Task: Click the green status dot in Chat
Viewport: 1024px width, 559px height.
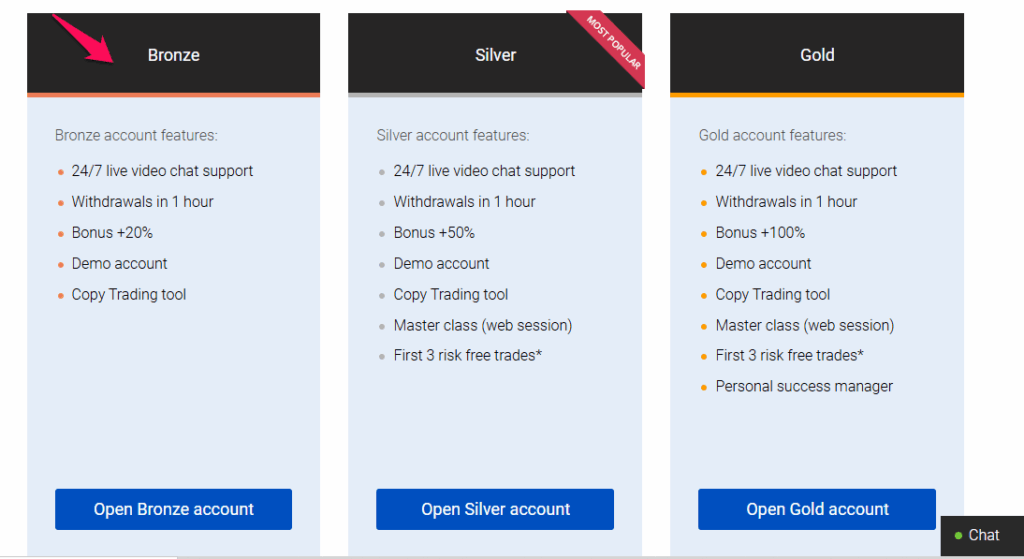Action: [x=958, y=535]
